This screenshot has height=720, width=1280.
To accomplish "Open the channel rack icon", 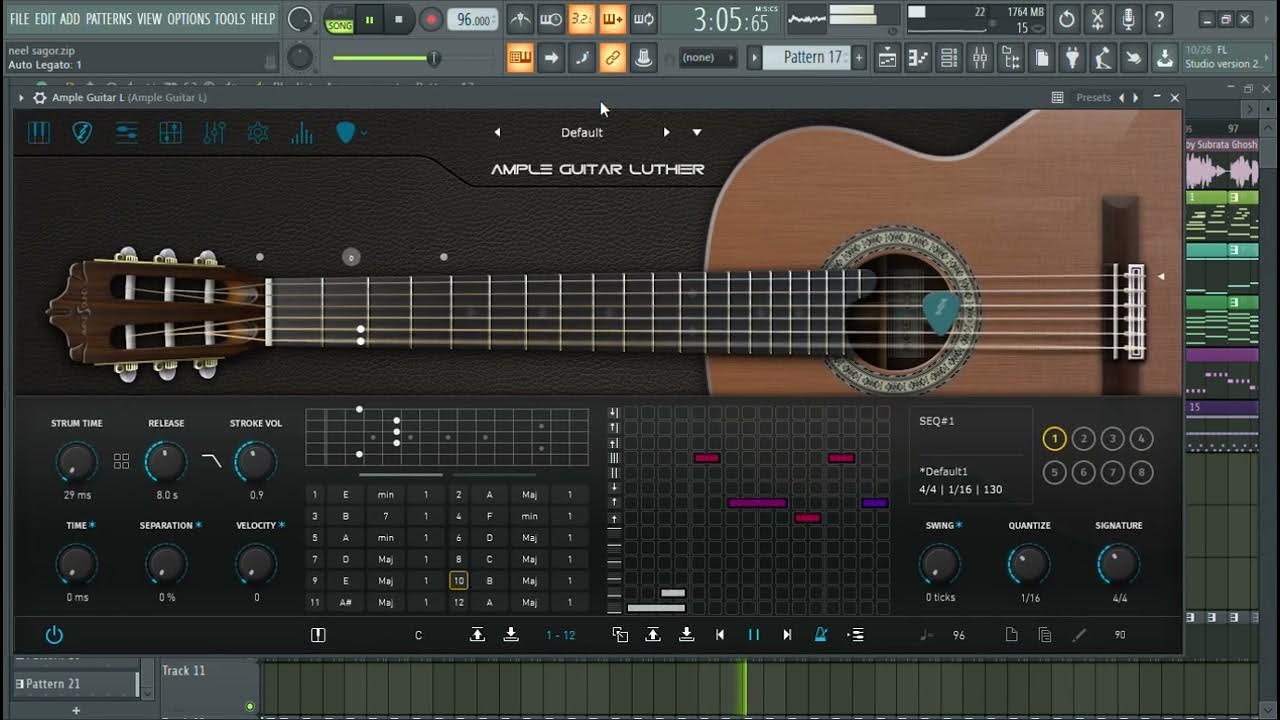I will pos(949,59).
